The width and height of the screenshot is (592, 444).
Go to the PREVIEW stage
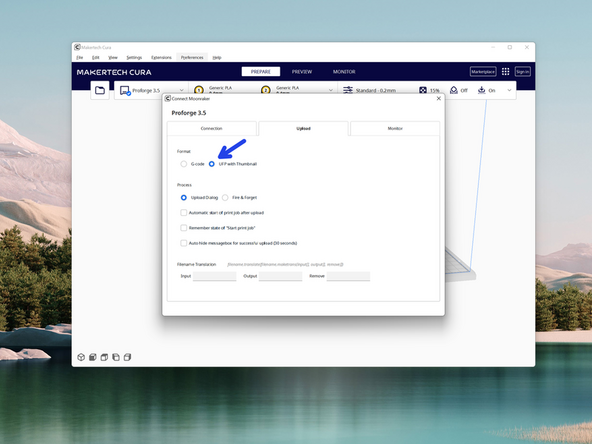point(302,71)
